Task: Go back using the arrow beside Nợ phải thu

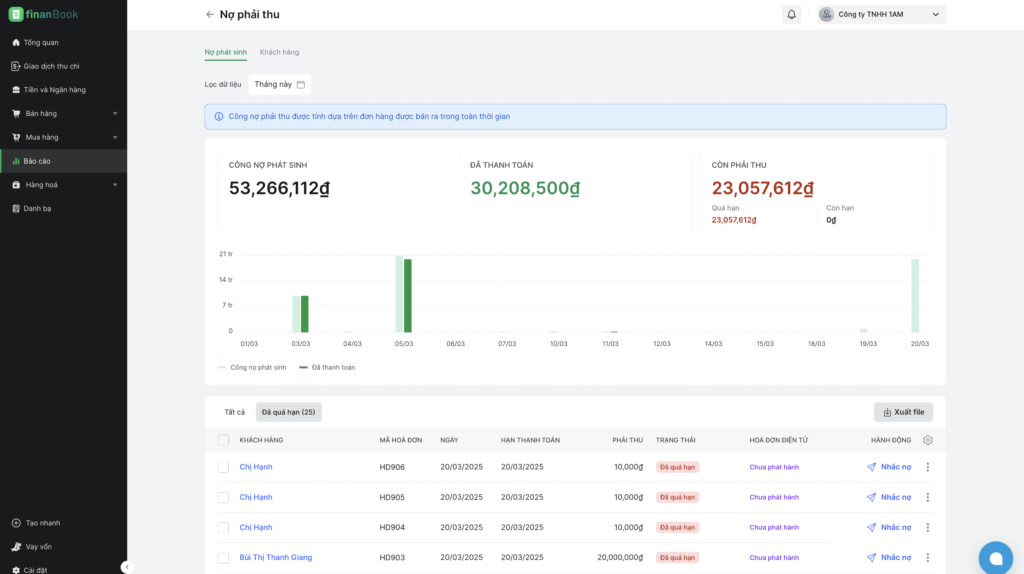Action: (210, 14)
